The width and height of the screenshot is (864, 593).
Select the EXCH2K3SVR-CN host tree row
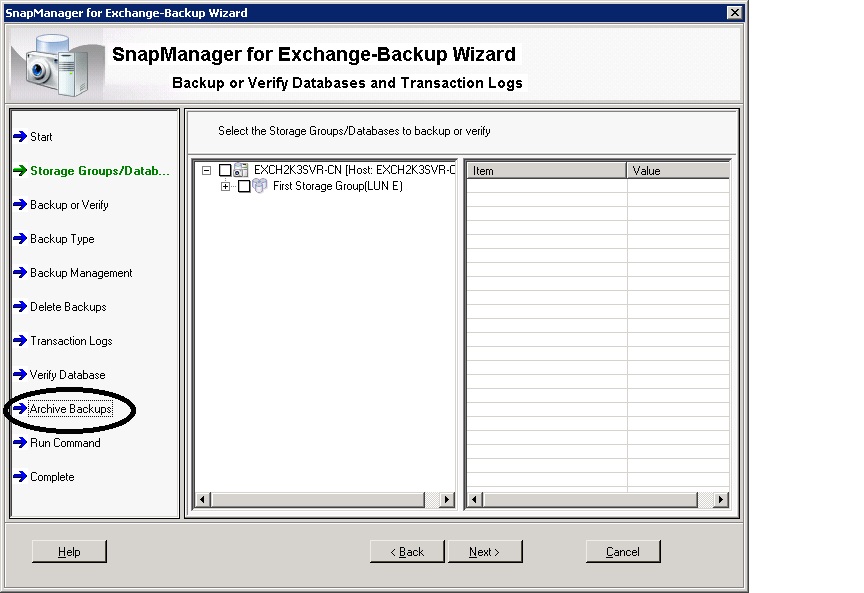tap(354, 170)
